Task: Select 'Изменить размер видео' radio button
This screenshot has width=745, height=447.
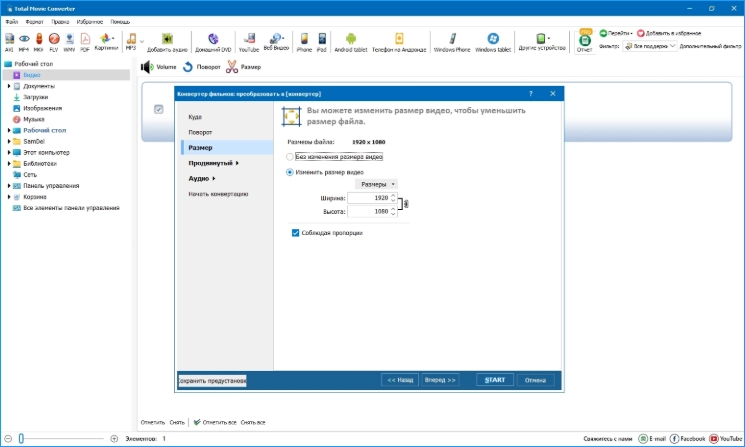Action: (x=290, y=172)
